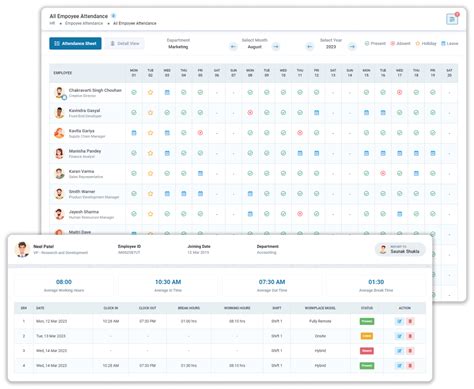Click the orange Leave status badge in row 2

coord(367,336)
